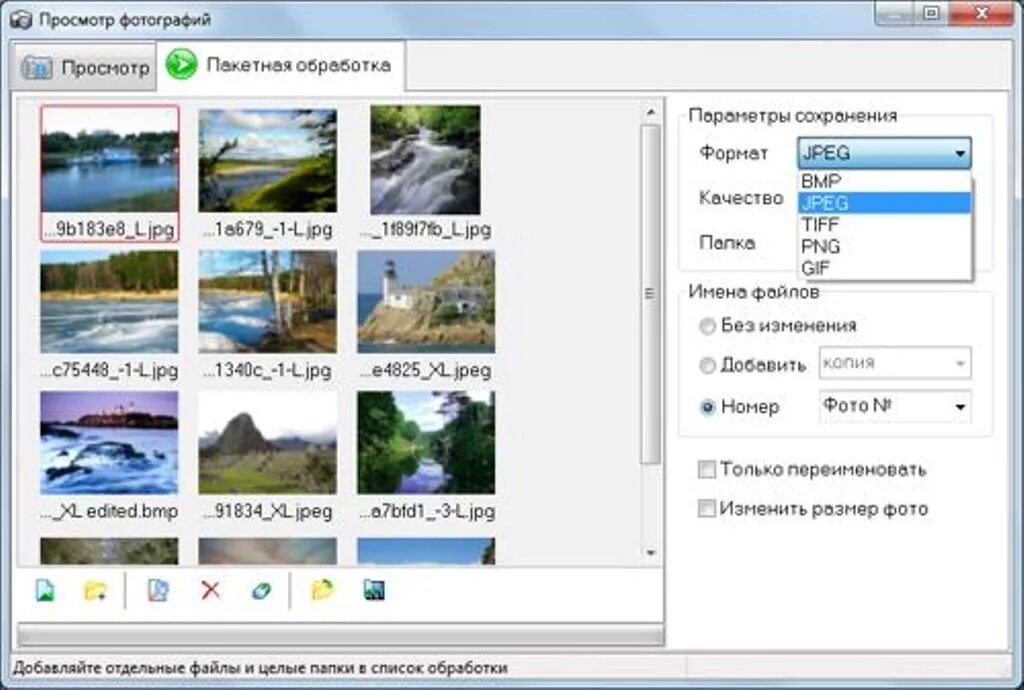Choose TIFF from format list
The width and height of the screenshot is (1024, 690).
884,225
